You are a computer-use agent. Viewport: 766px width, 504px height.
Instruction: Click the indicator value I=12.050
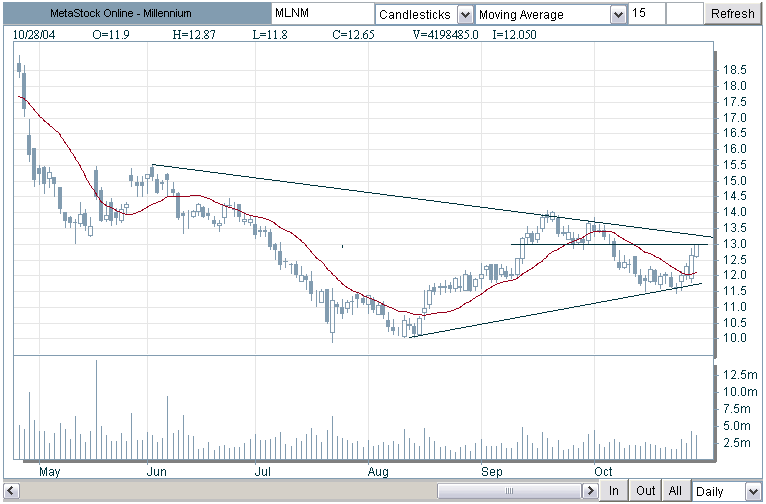pyautogui.click(x=514, y=35)
